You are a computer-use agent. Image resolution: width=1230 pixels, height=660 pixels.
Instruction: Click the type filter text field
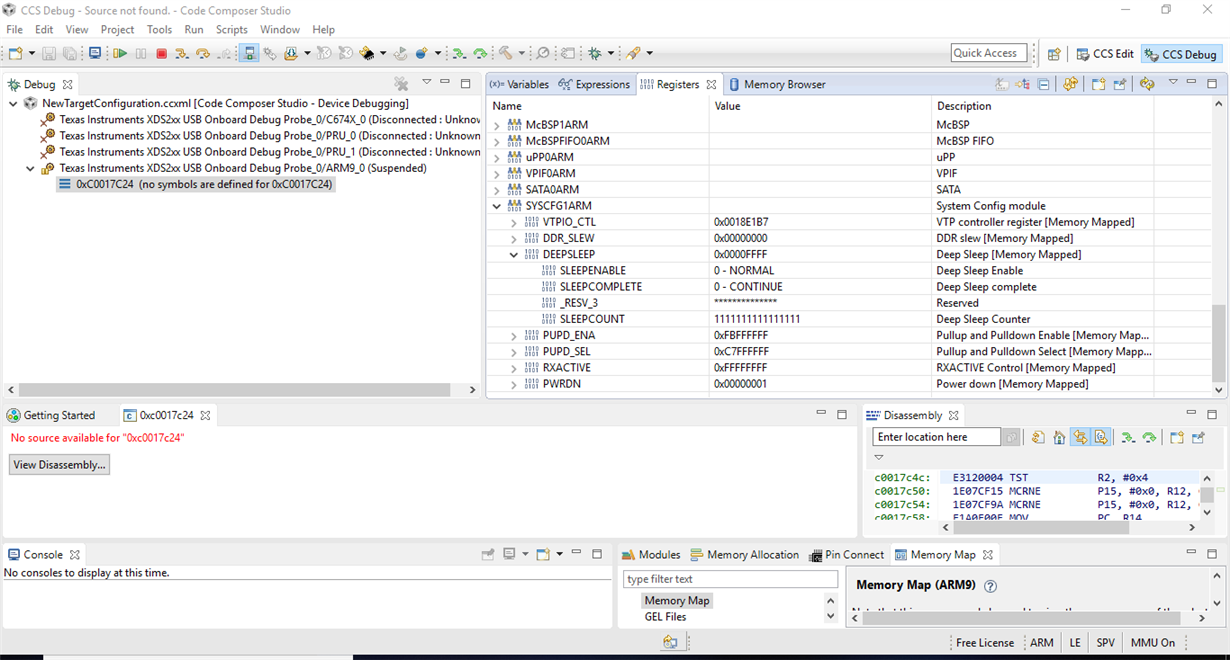click(x=731, y=579)
